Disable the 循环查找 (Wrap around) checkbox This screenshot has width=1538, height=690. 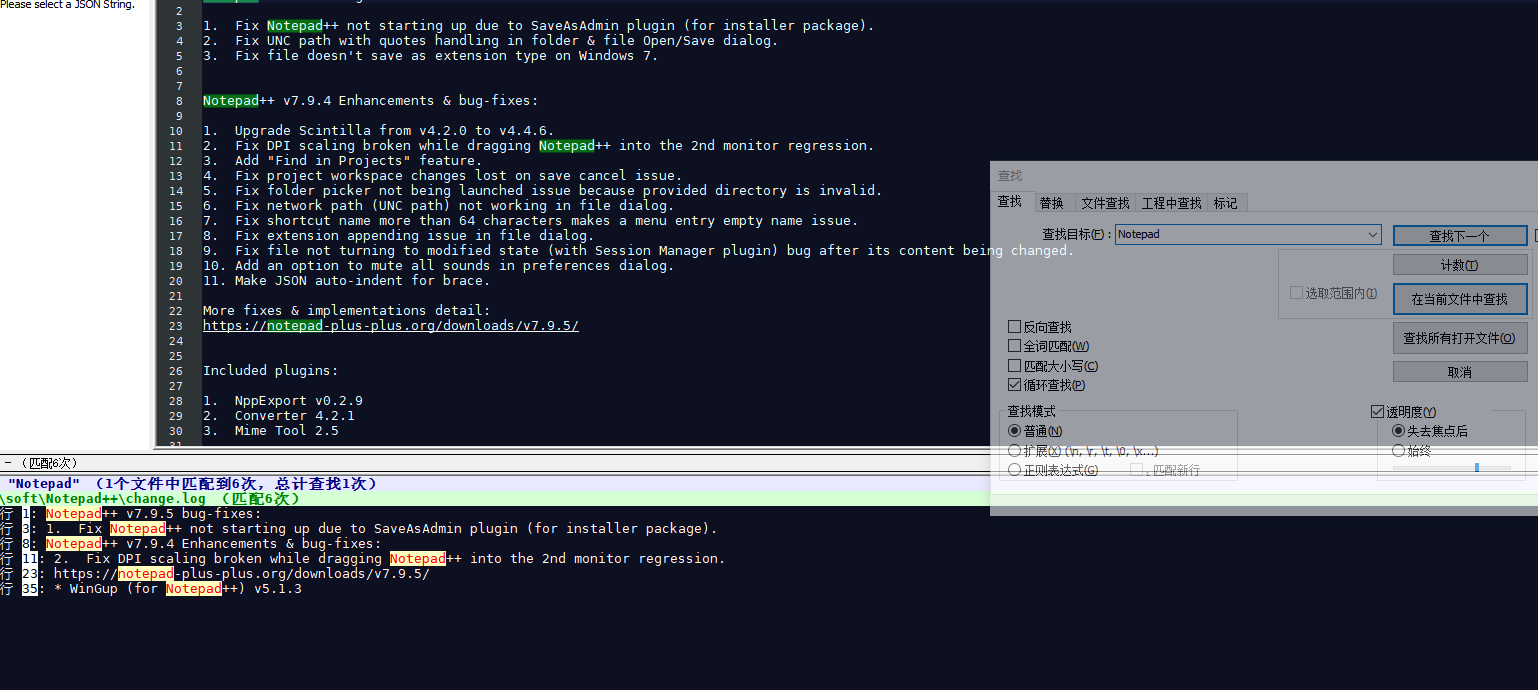click(x=1014, y=384)
